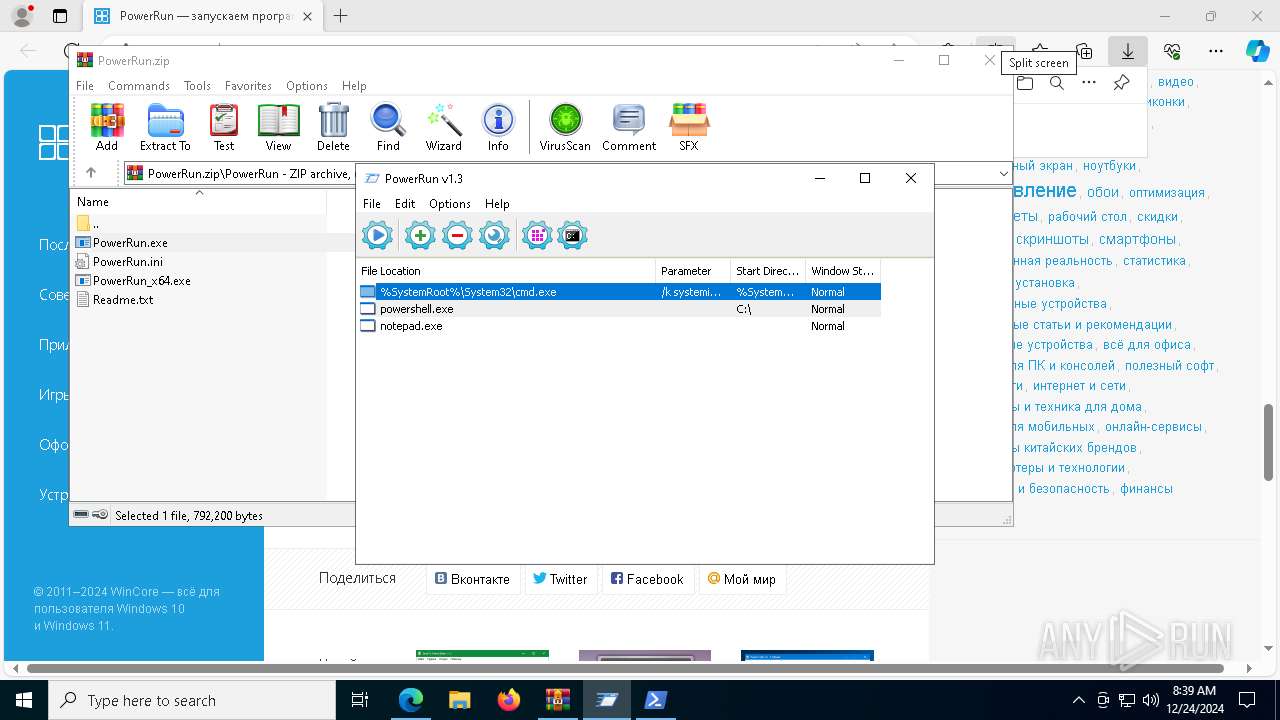Click the View icon in WinRAR toolbar

pos(278,127)
